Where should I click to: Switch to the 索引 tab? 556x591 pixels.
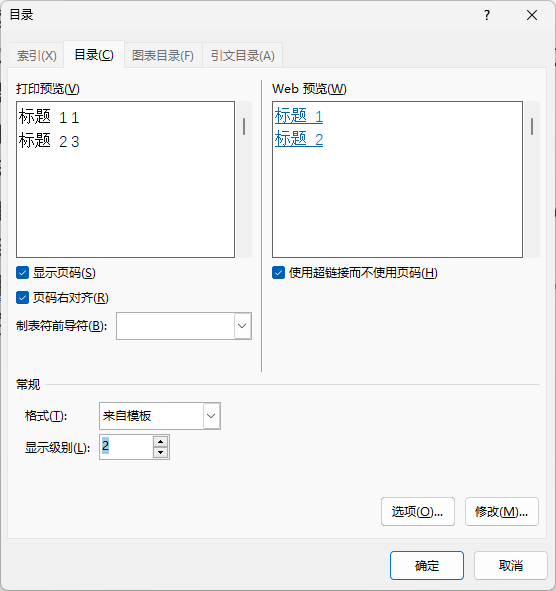point(37,55)
